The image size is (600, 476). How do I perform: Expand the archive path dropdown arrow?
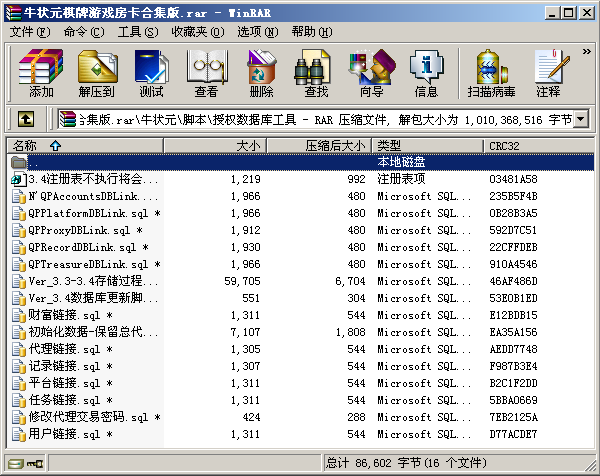point(581,120)
